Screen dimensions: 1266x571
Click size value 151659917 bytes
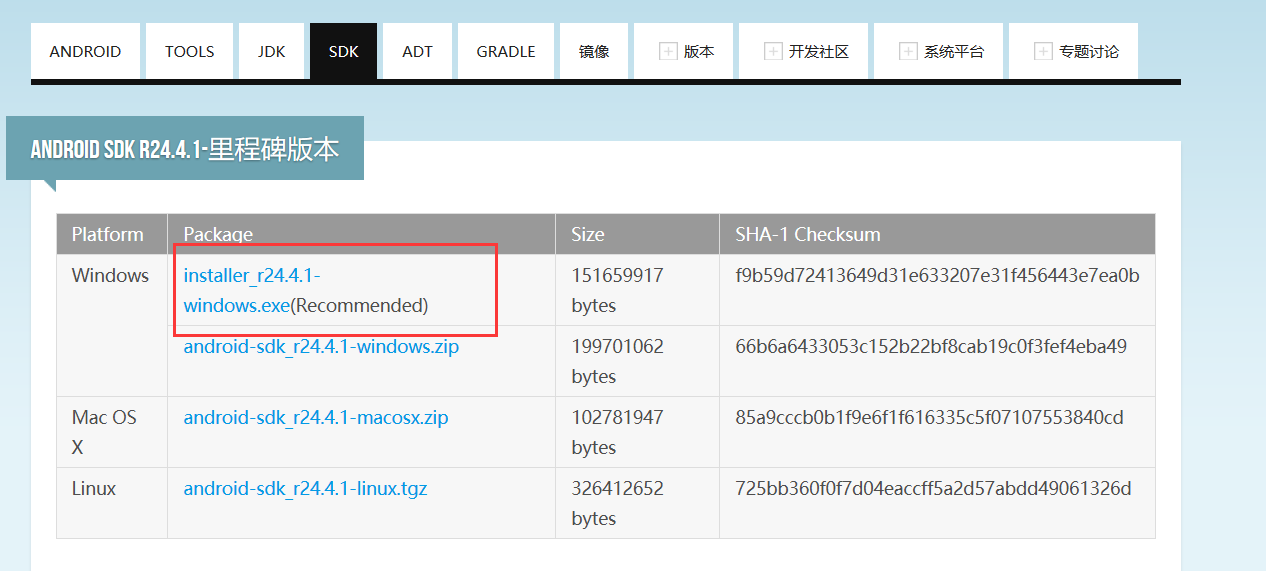pyautogui.click(x=617, y=290)
